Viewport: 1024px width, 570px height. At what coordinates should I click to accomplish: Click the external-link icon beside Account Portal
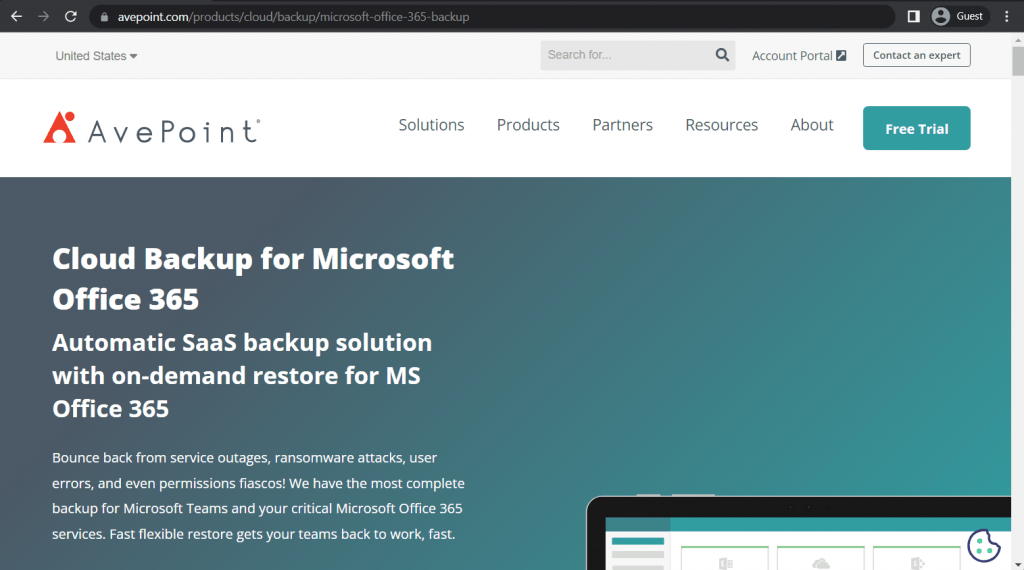point(841,55)
